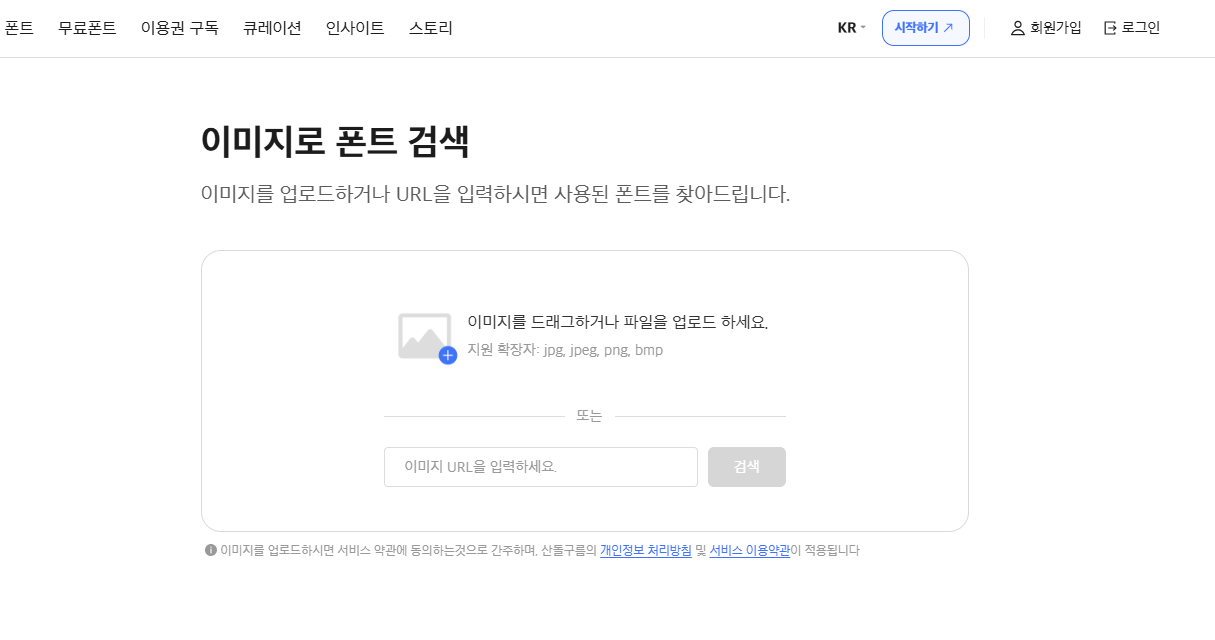Image resolution: width=1215 pixels, height=640 pixels.
Task: Click the info icon beside the terms notice
Action: click(211, 550)
